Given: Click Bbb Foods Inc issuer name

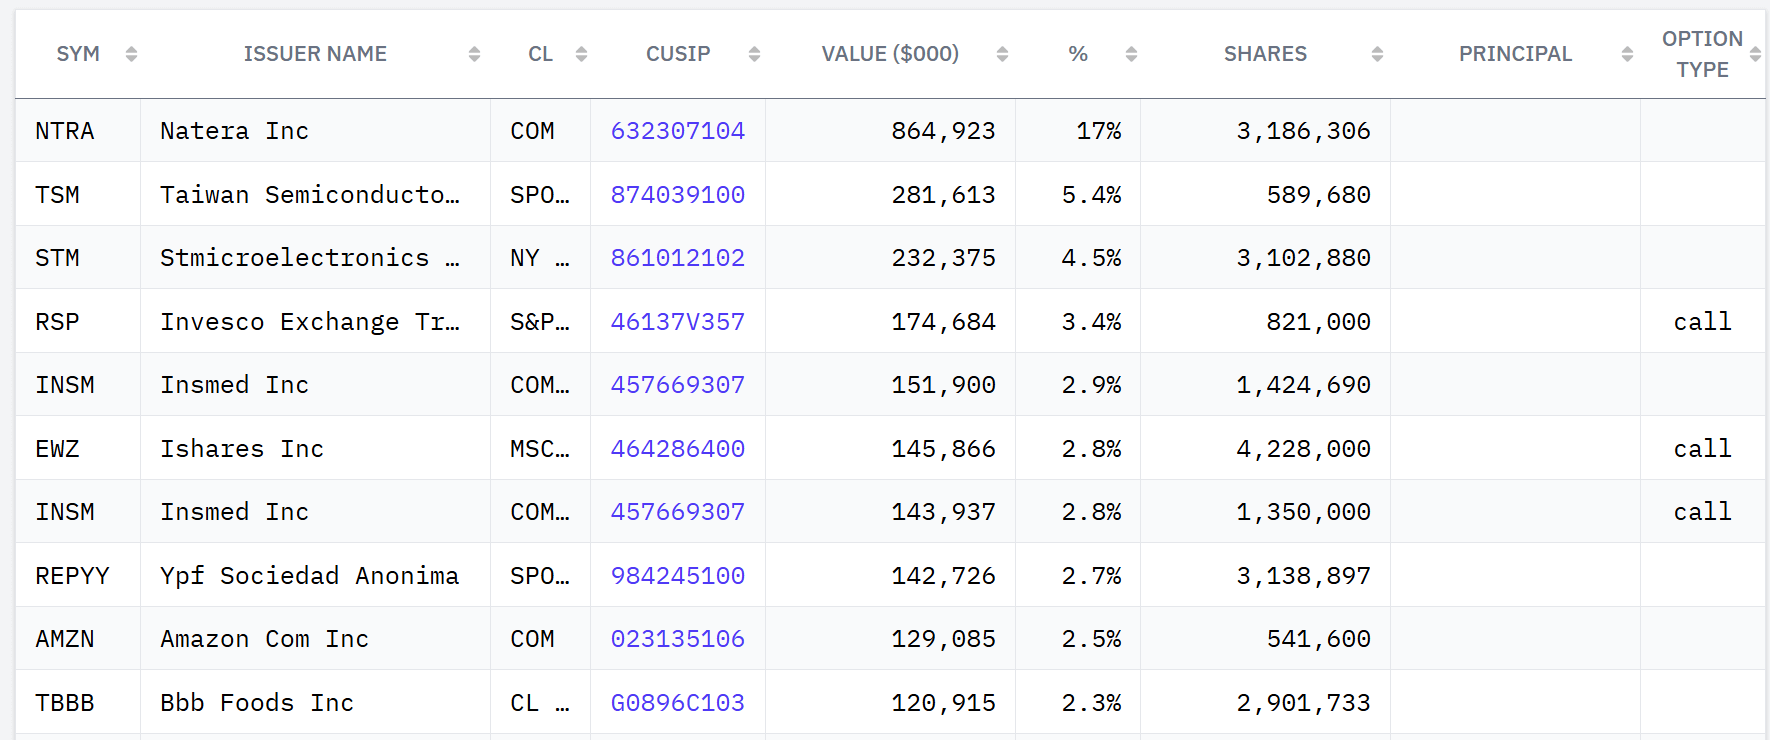Looking at the screenshot, I should pos(257,703).
